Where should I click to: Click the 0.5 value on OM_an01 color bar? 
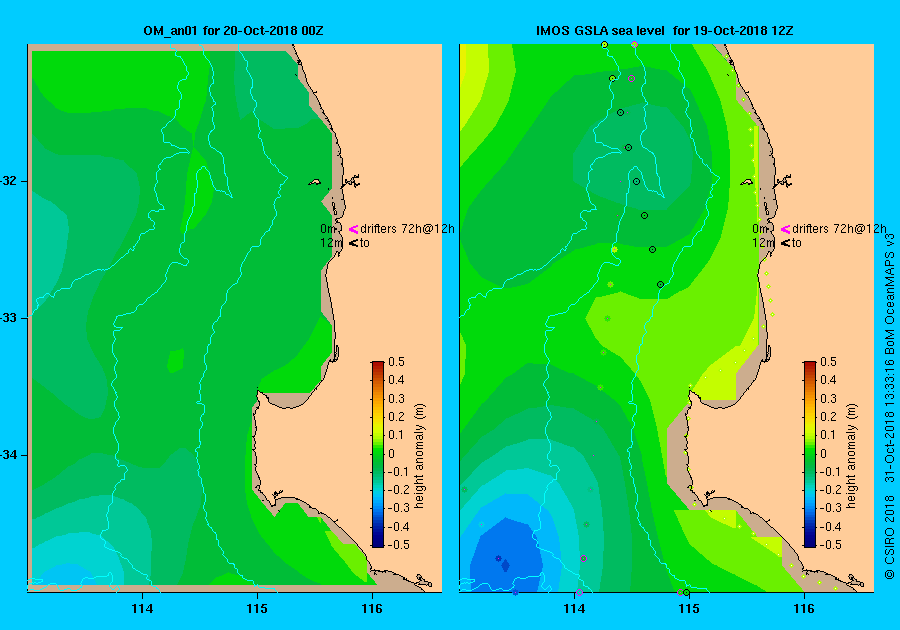click(x=397, y=362)
